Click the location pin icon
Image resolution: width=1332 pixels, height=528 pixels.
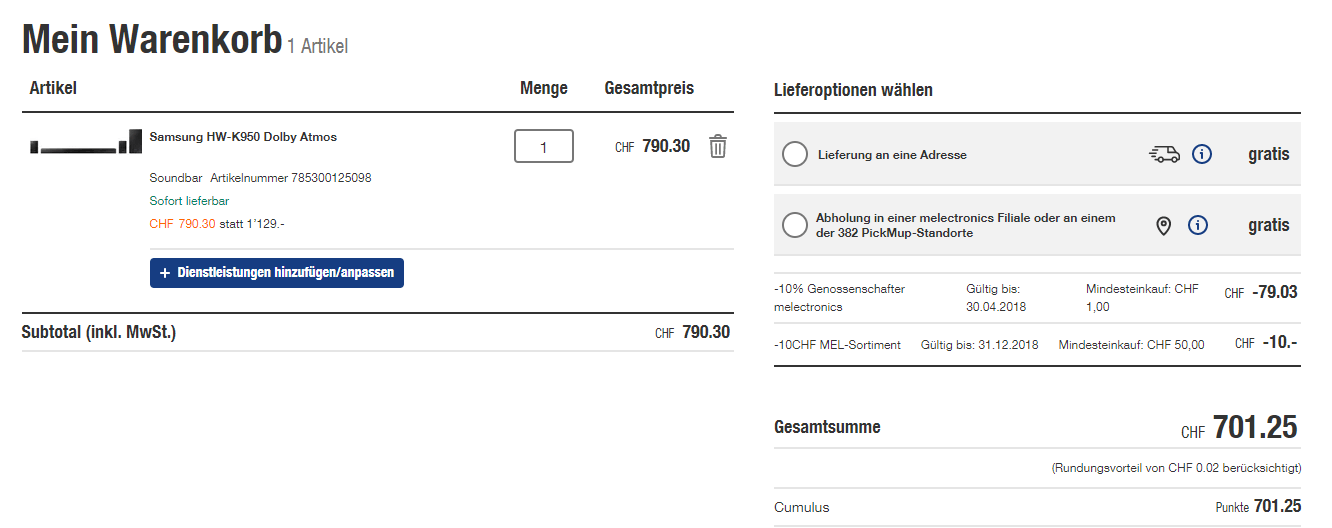click(1163, 225)
